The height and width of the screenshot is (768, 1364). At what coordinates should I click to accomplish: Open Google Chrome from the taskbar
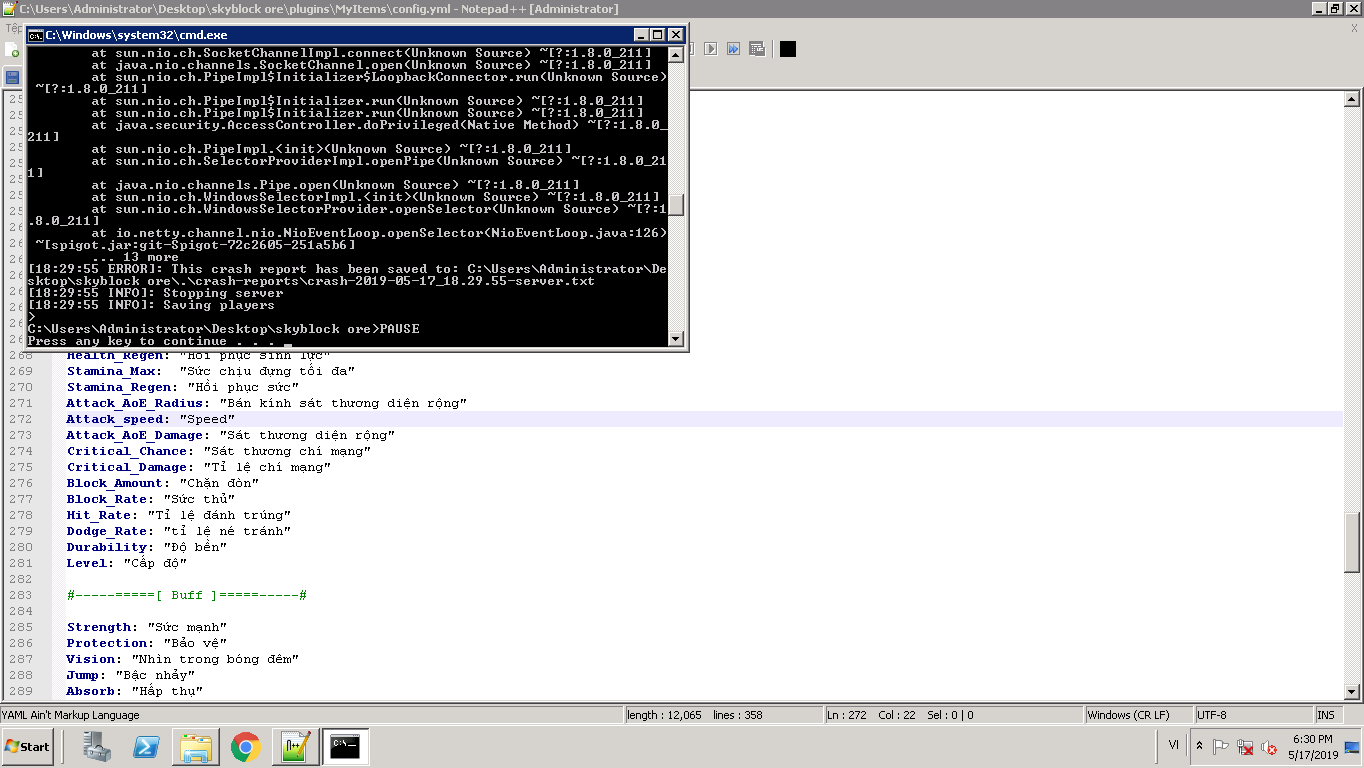click(246, 746)
